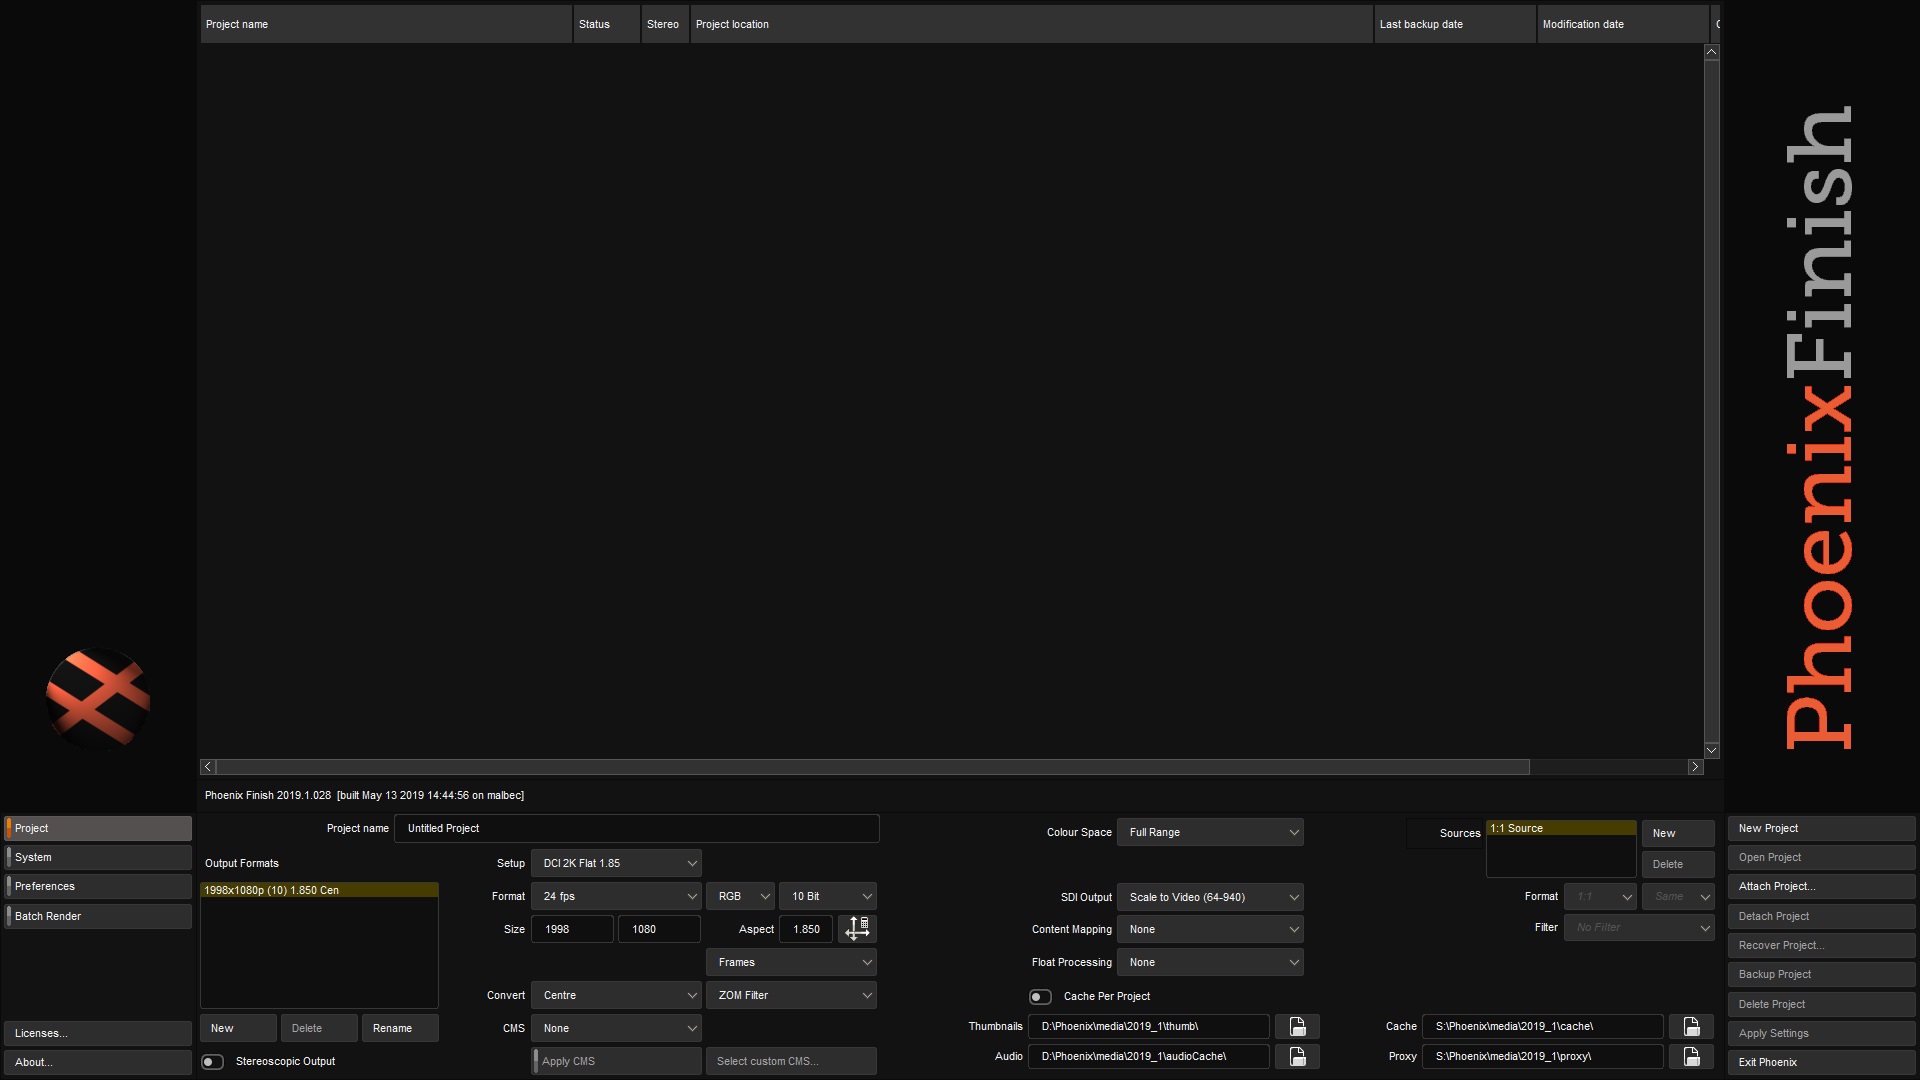Switch to the Project tab
The width and height of the screenshot is (1920, 1080).
[x=98, y=828]
